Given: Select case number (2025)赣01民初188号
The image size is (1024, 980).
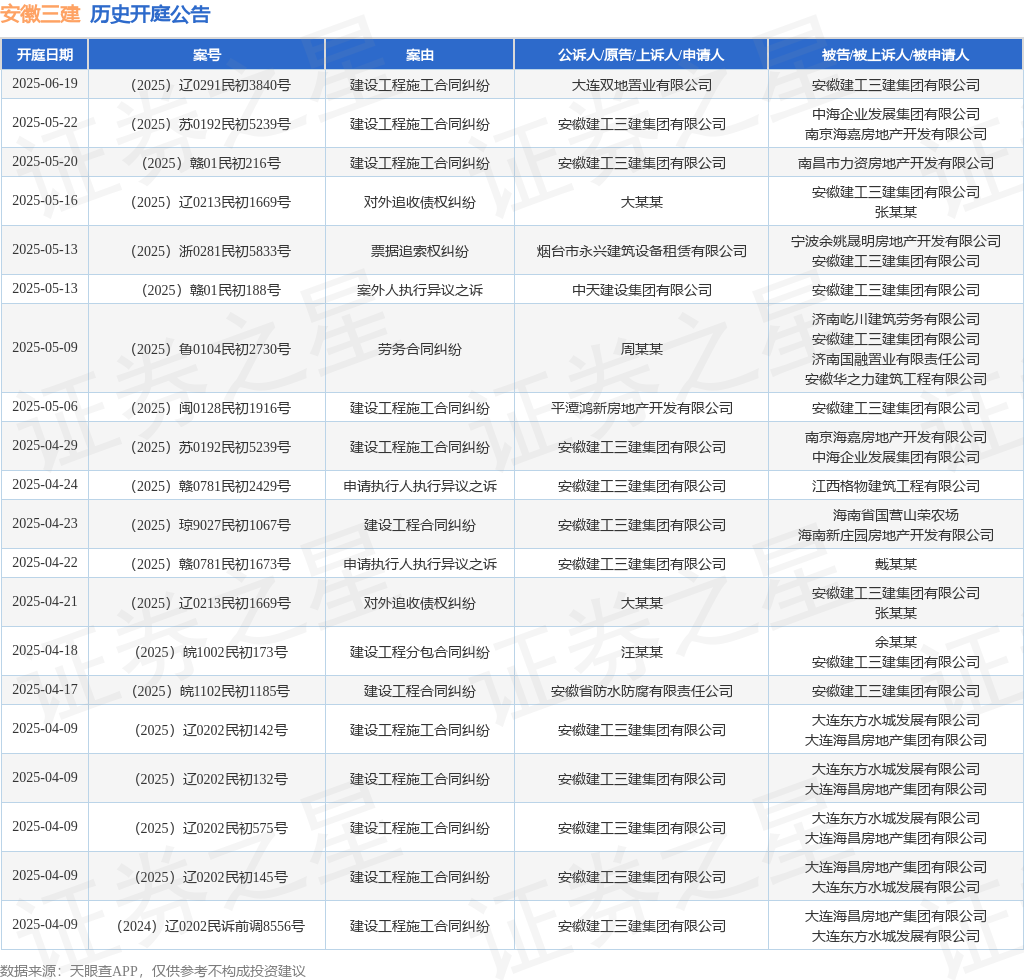Looking at the screenshot, I should coord(211,290).
